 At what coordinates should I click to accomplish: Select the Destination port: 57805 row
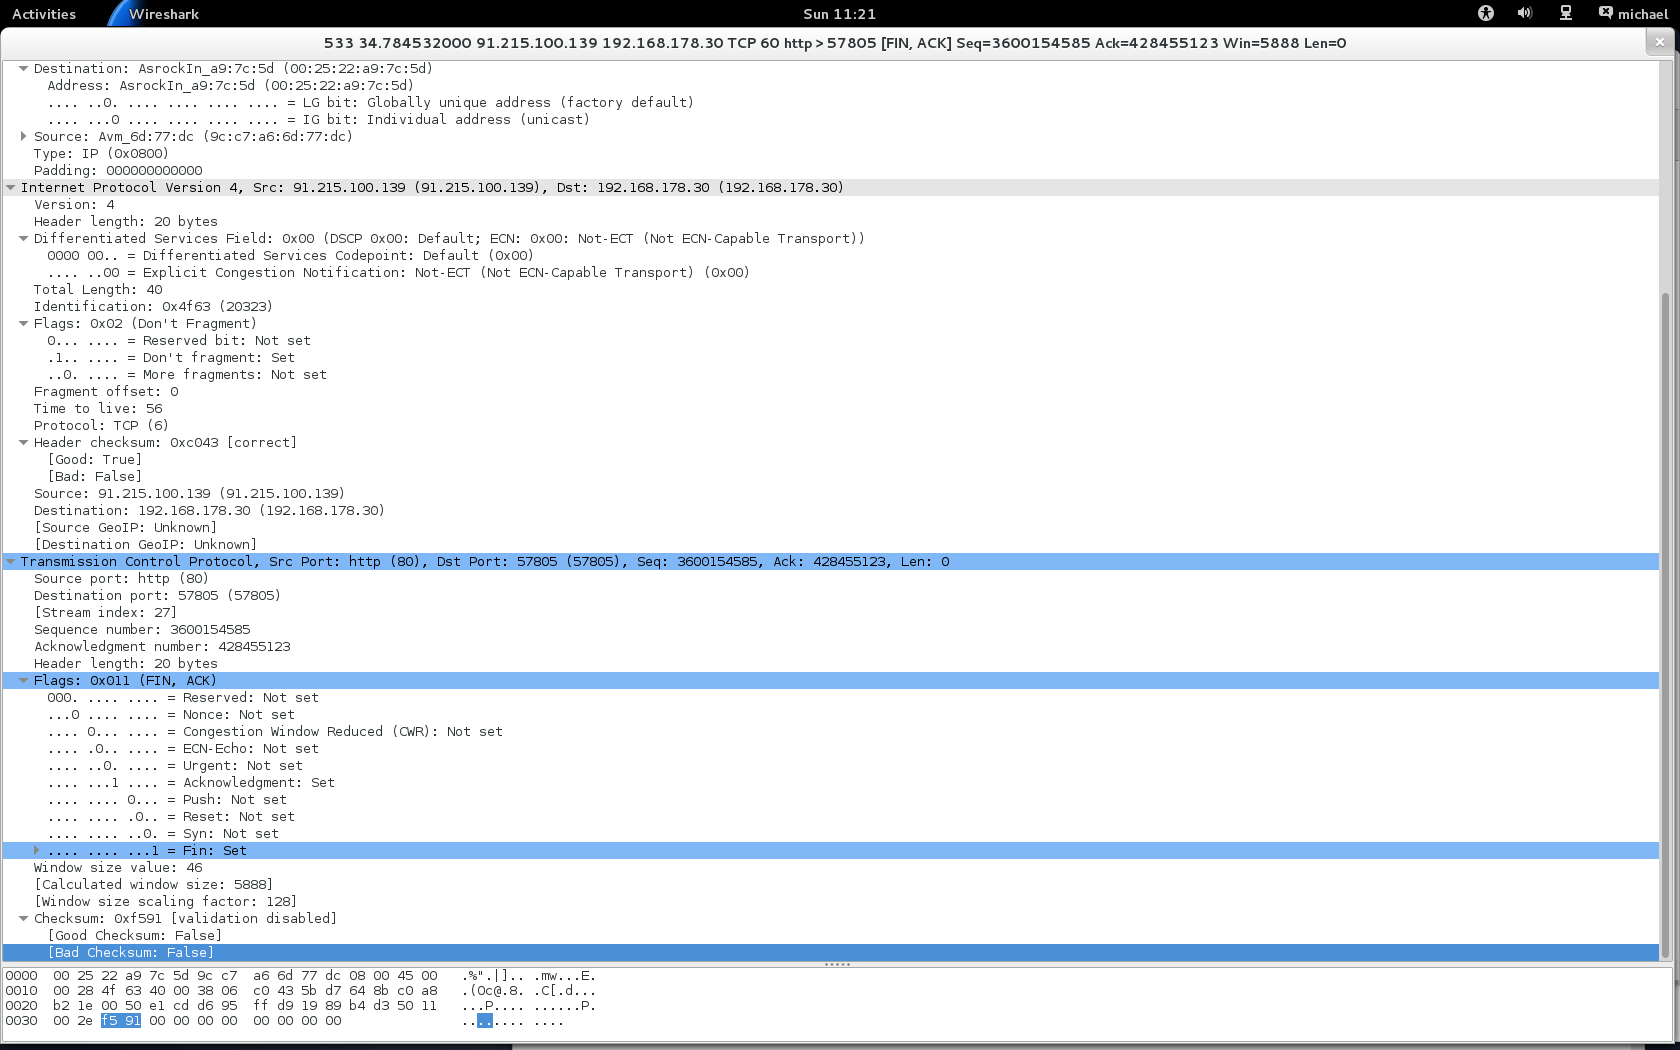pyautogui.click(x=831, y=596)
